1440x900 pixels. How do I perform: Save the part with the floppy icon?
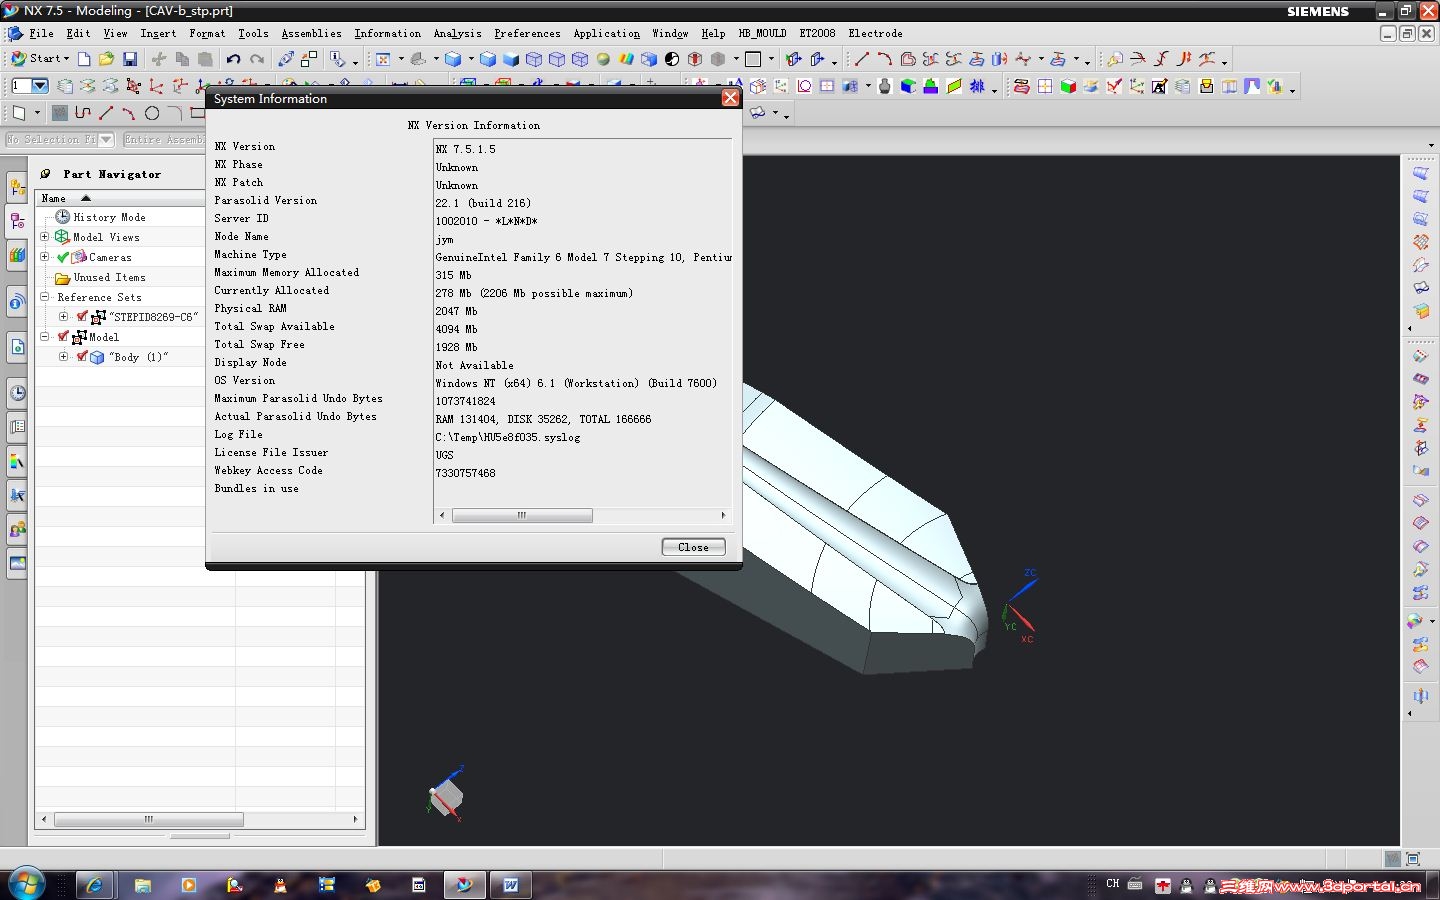point(129,59)
